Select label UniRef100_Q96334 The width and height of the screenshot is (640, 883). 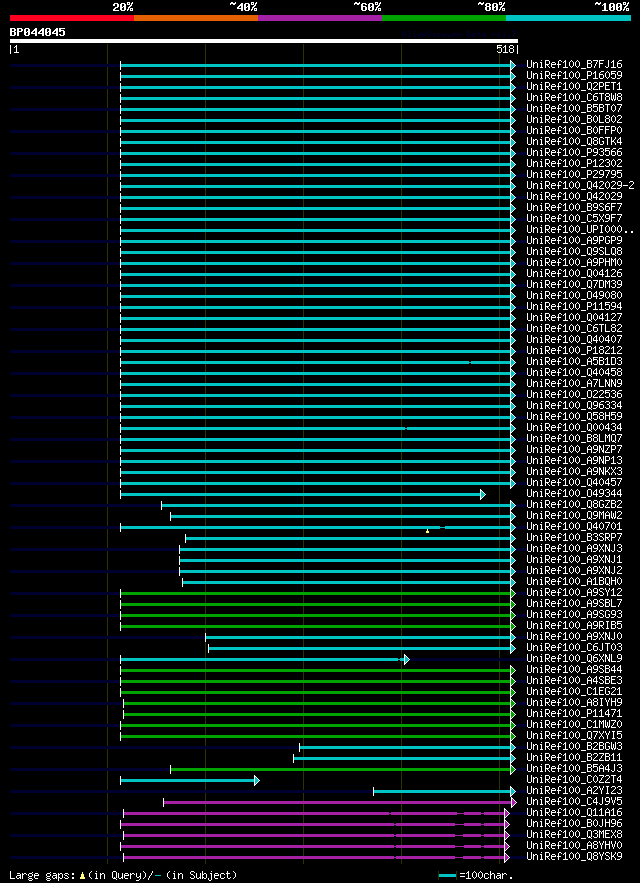574,405
